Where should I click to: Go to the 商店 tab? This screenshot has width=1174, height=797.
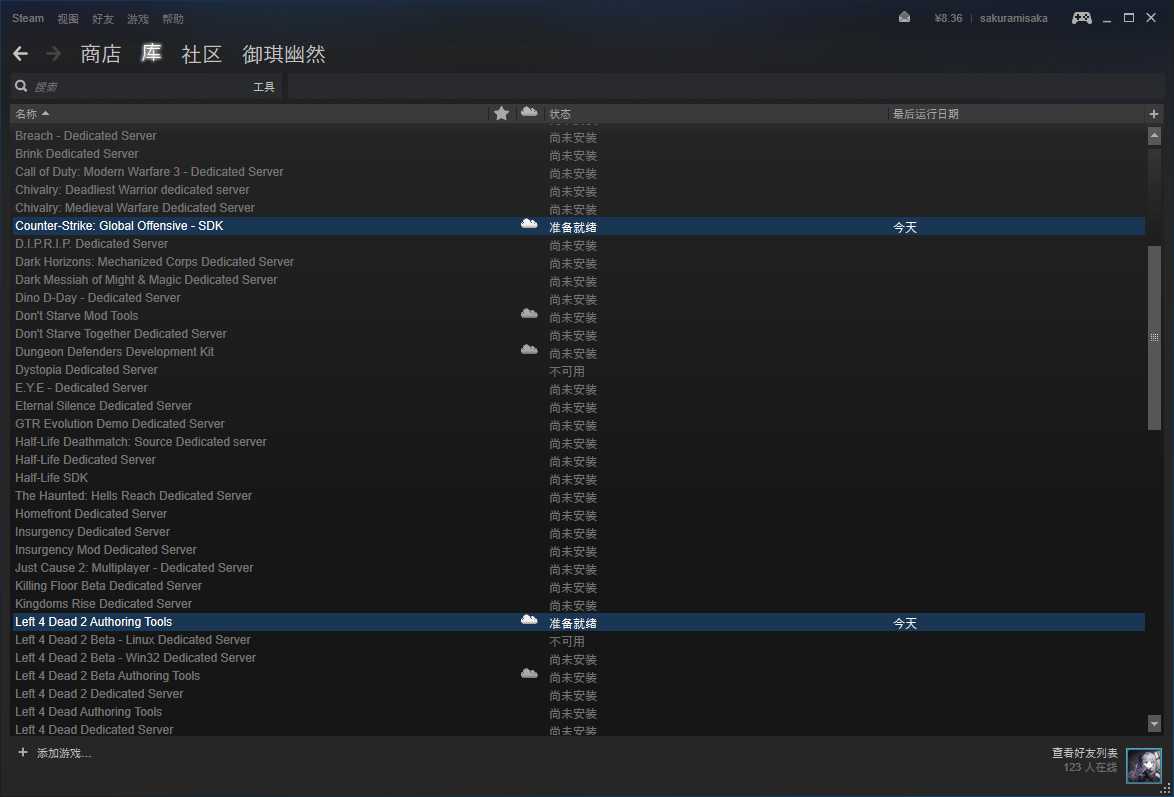tap(100, 54)
